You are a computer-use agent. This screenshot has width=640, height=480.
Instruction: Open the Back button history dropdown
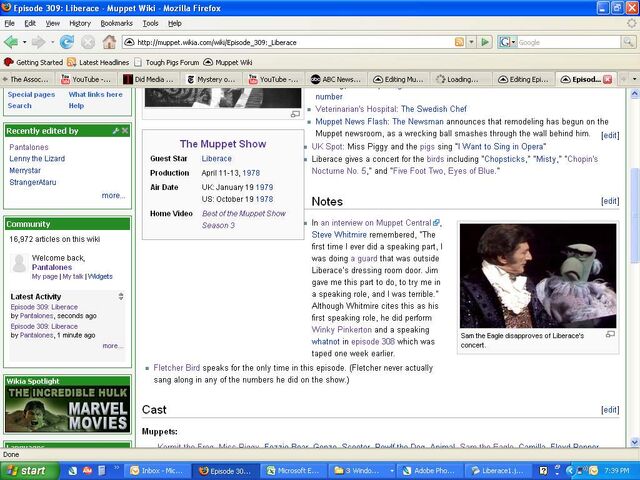coord(24,42)
